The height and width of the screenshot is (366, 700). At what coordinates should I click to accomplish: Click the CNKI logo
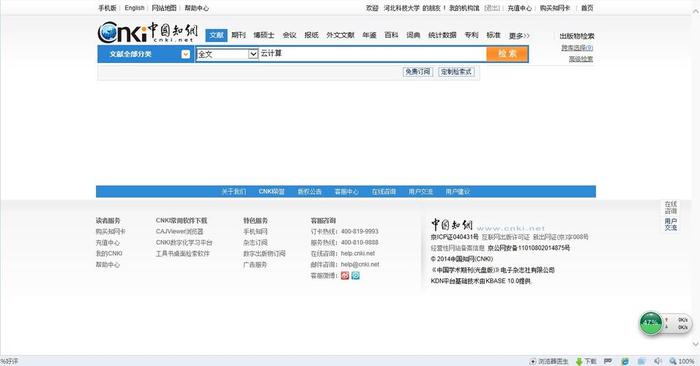pos(148,33)
